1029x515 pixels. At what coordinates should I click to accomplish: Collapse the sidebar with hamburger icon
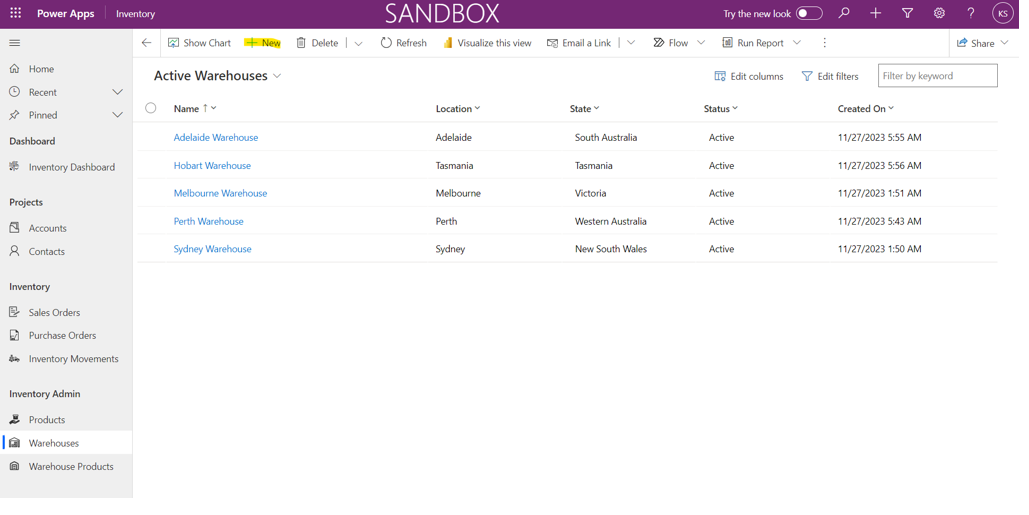tap(14, 43)
